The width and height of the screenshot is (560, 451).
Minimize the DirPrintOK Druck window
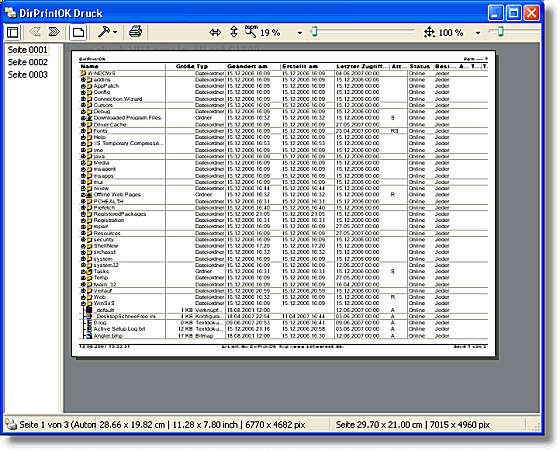(495, 13)
